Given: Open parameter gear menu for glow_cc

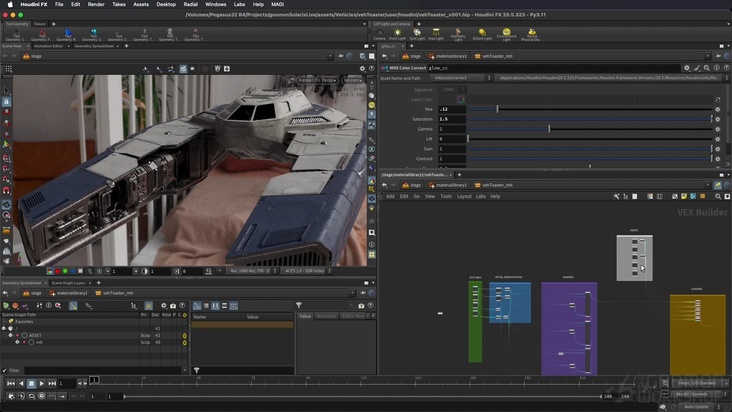Looking at the screenshot, I should click(687, 68).
